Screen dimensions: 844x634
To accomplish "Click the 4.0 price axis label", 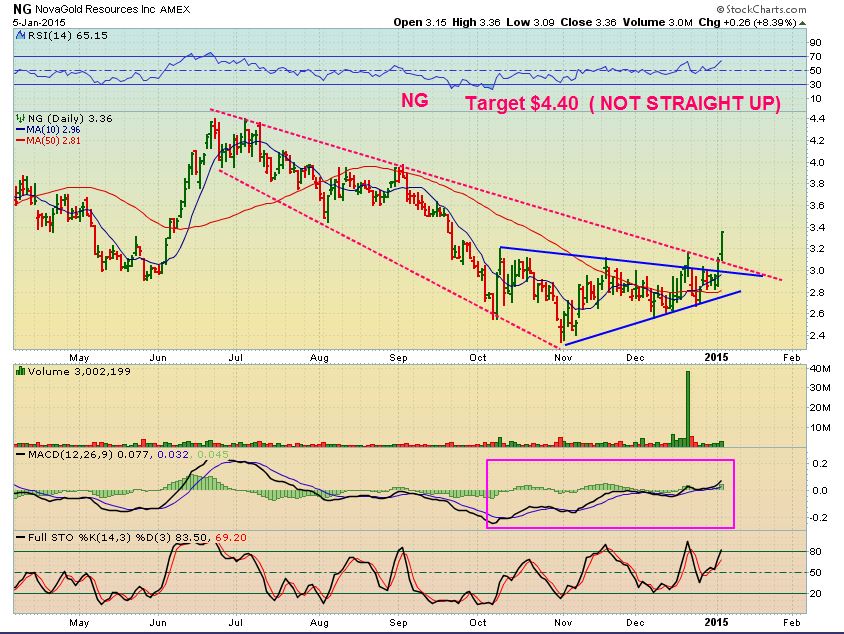I will 817,163.
